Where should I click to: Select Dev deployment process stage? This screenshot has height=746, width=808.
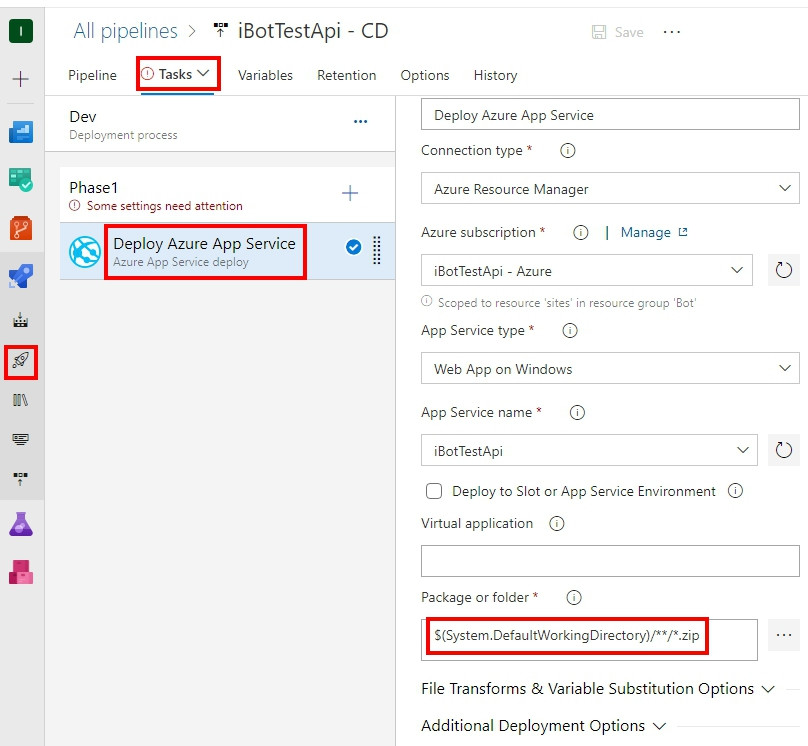click(x=220, y=125)
